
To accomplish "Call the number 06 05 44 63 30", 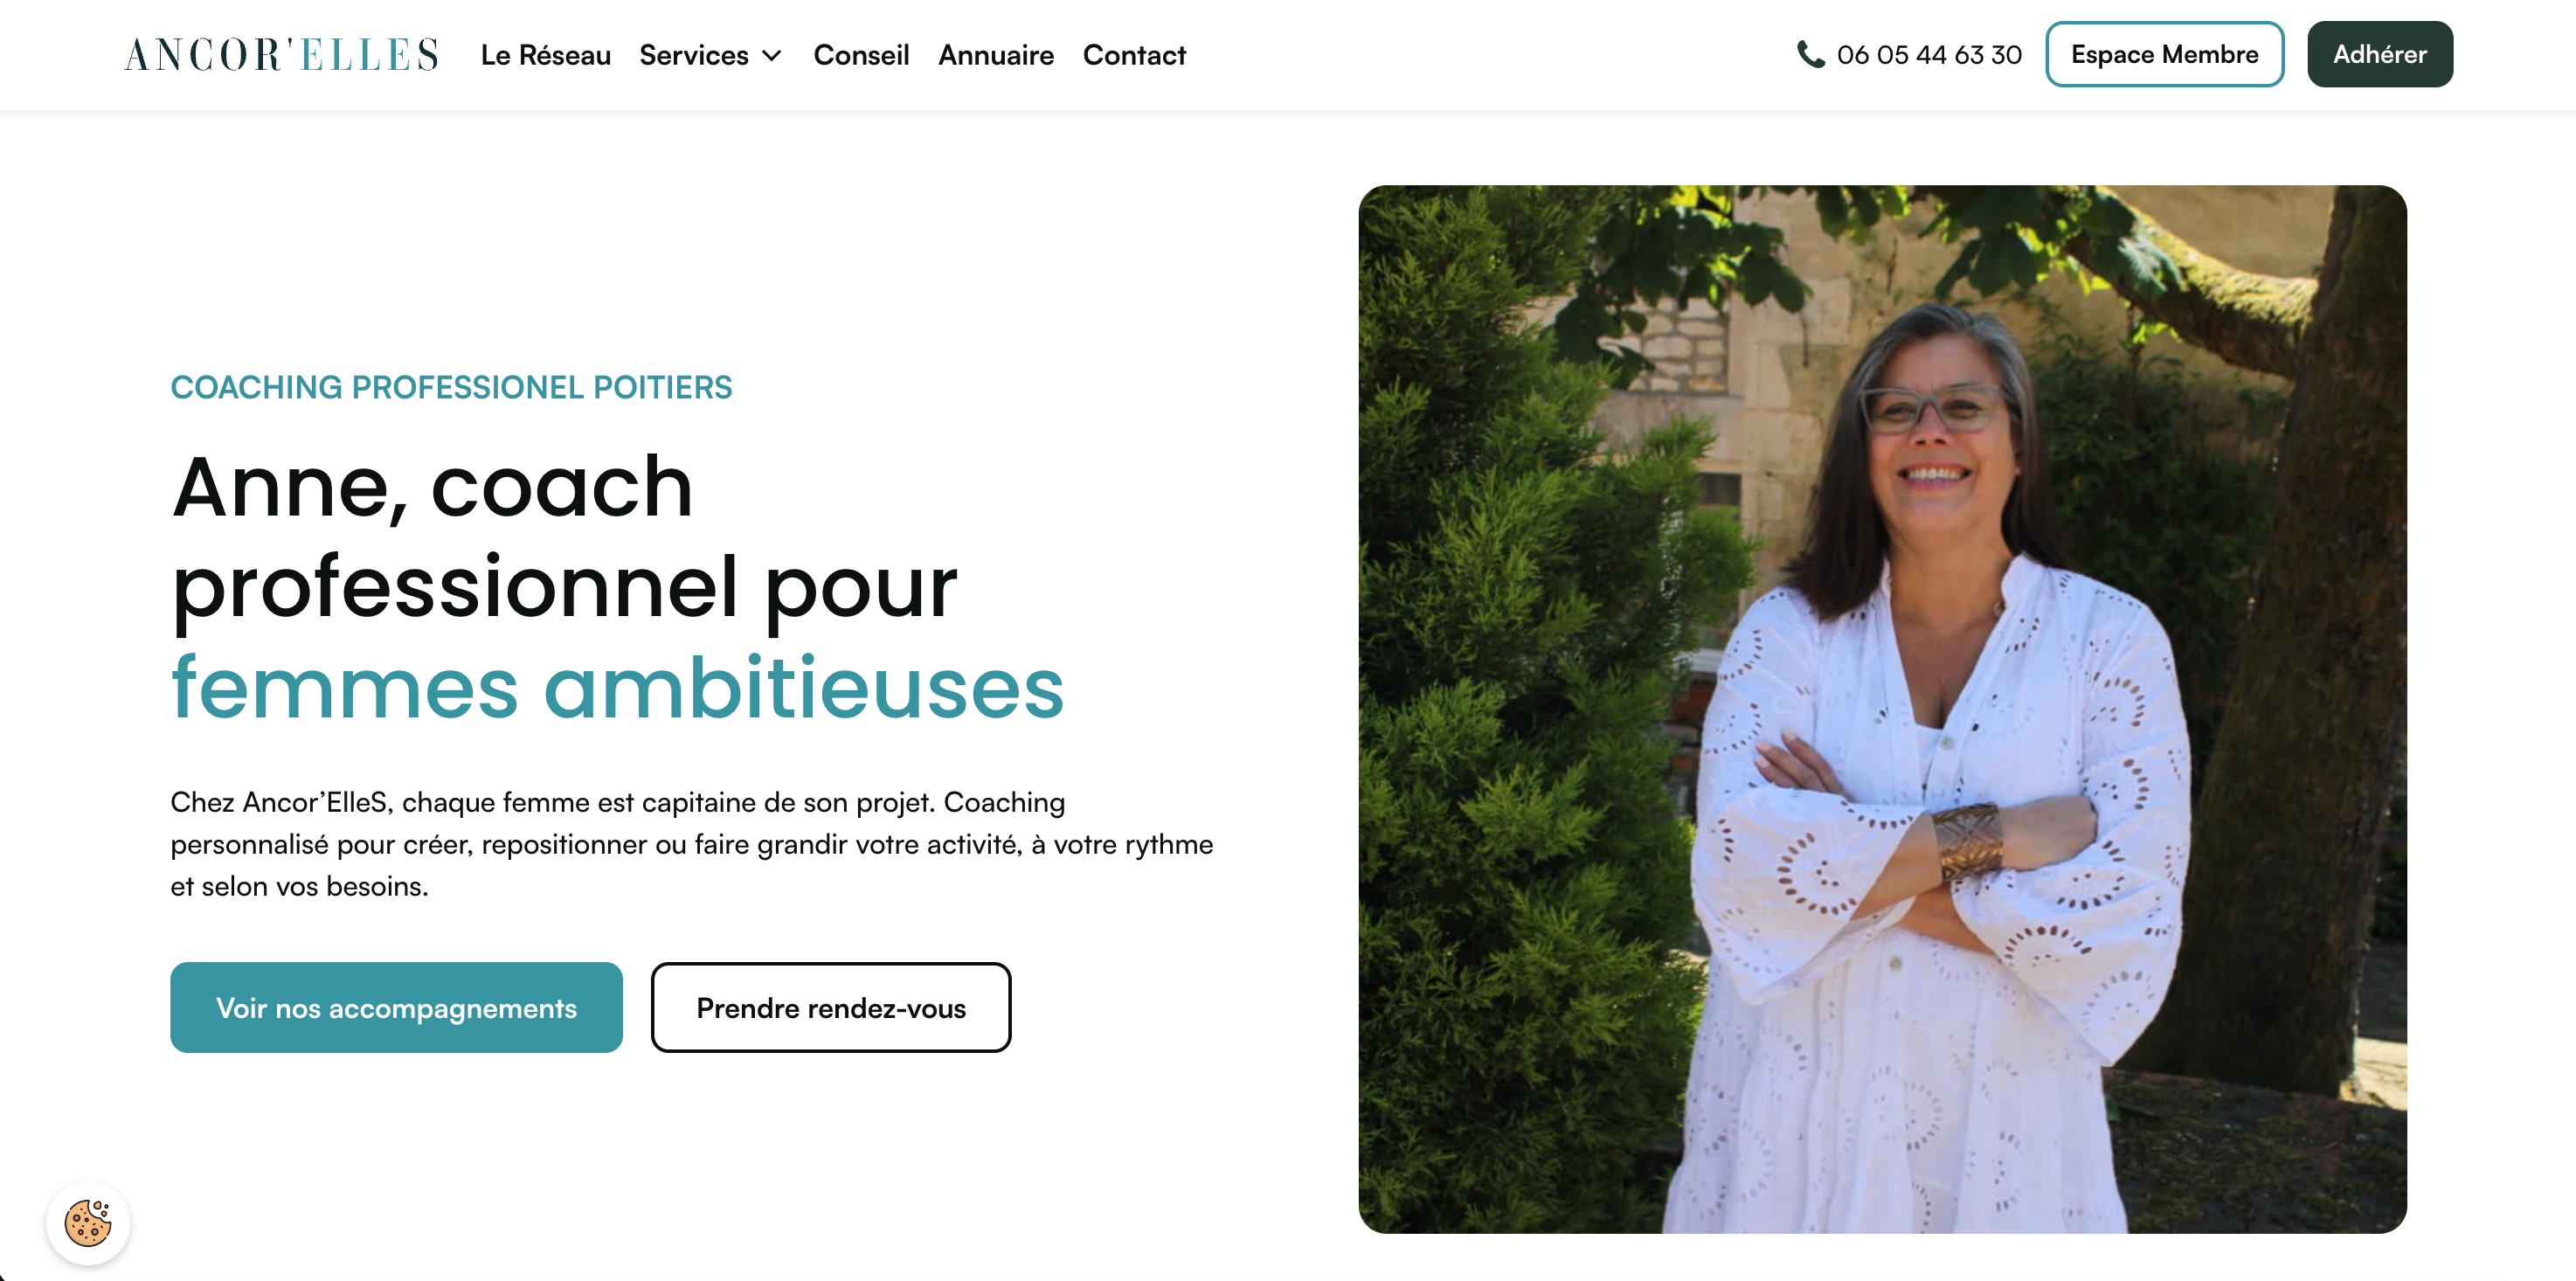I will click(x=1928, y=55).
